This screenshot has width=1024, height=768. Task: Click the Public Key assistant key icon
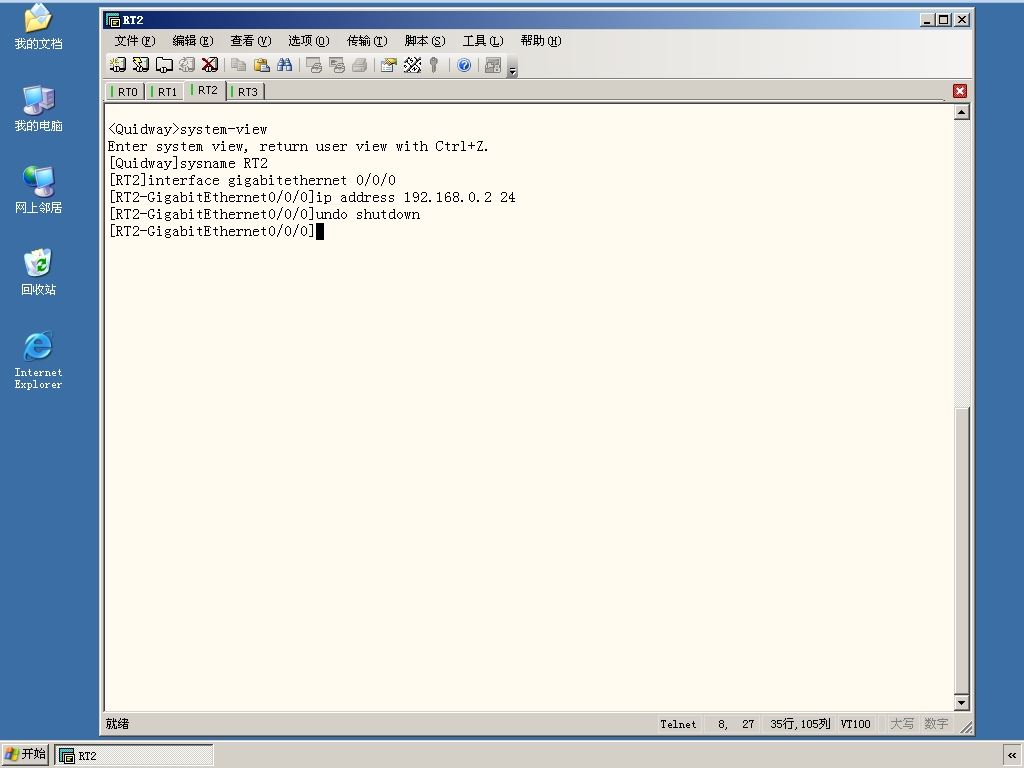(434, 65)
